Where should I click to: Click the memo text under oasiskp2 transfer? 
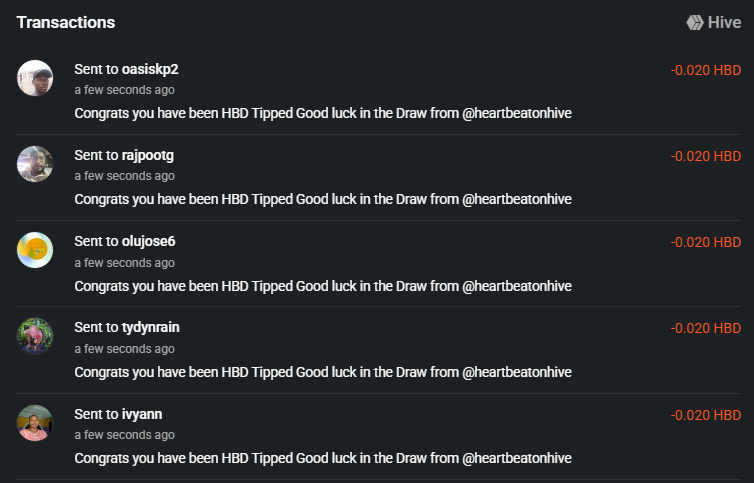tap(323, 113)
